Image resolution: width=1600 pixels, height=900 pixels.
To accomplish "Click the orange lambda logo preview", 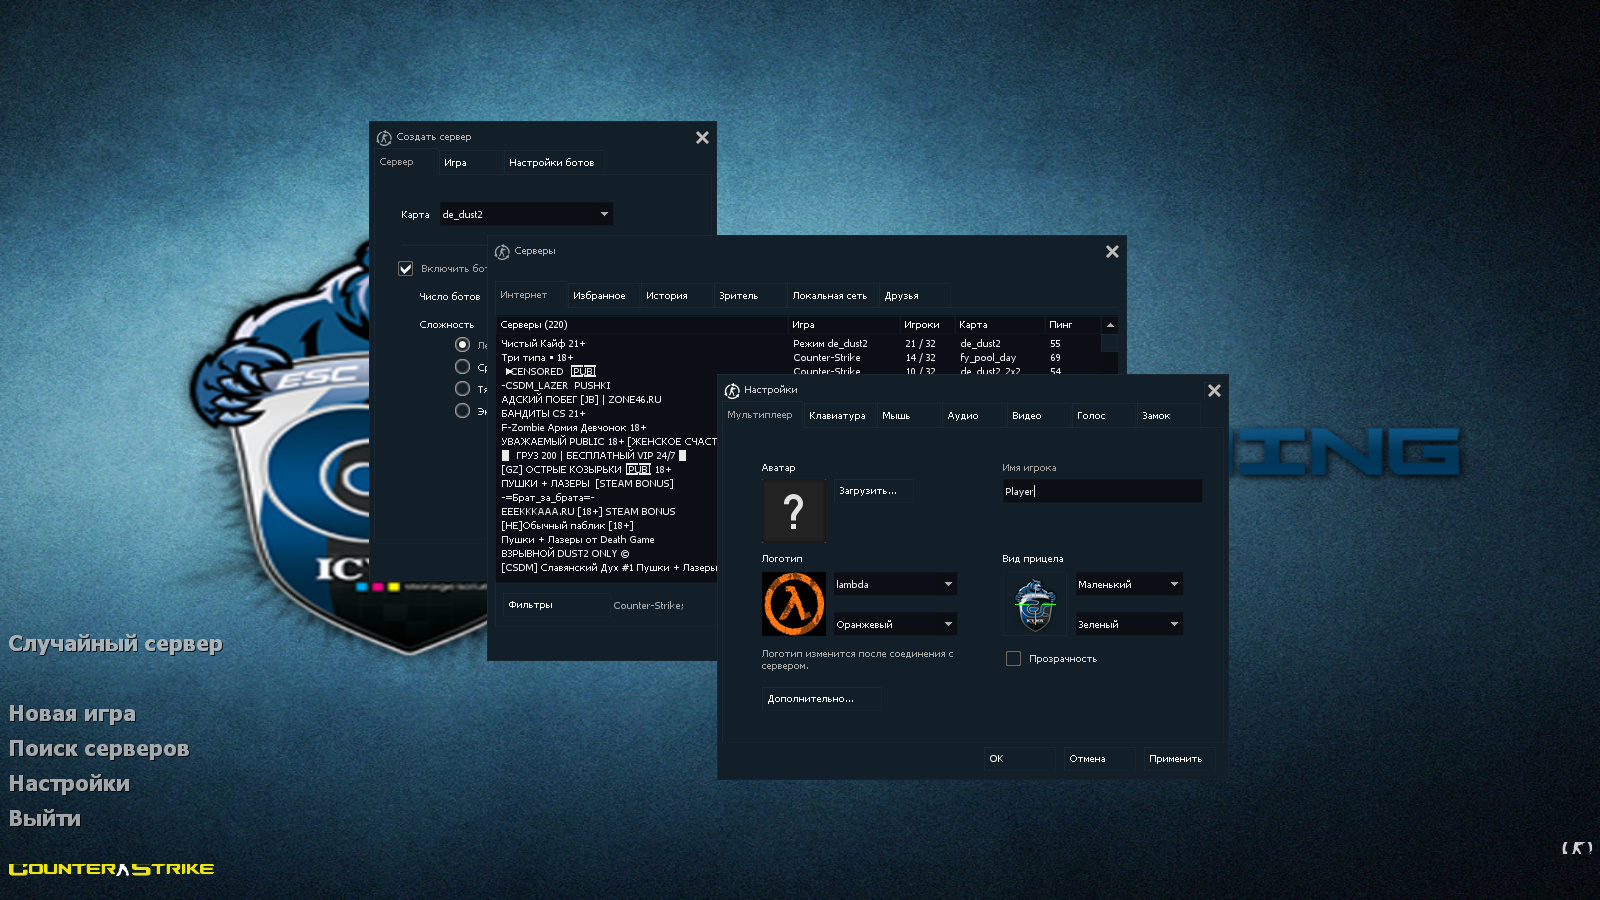I will coord(793,604).
